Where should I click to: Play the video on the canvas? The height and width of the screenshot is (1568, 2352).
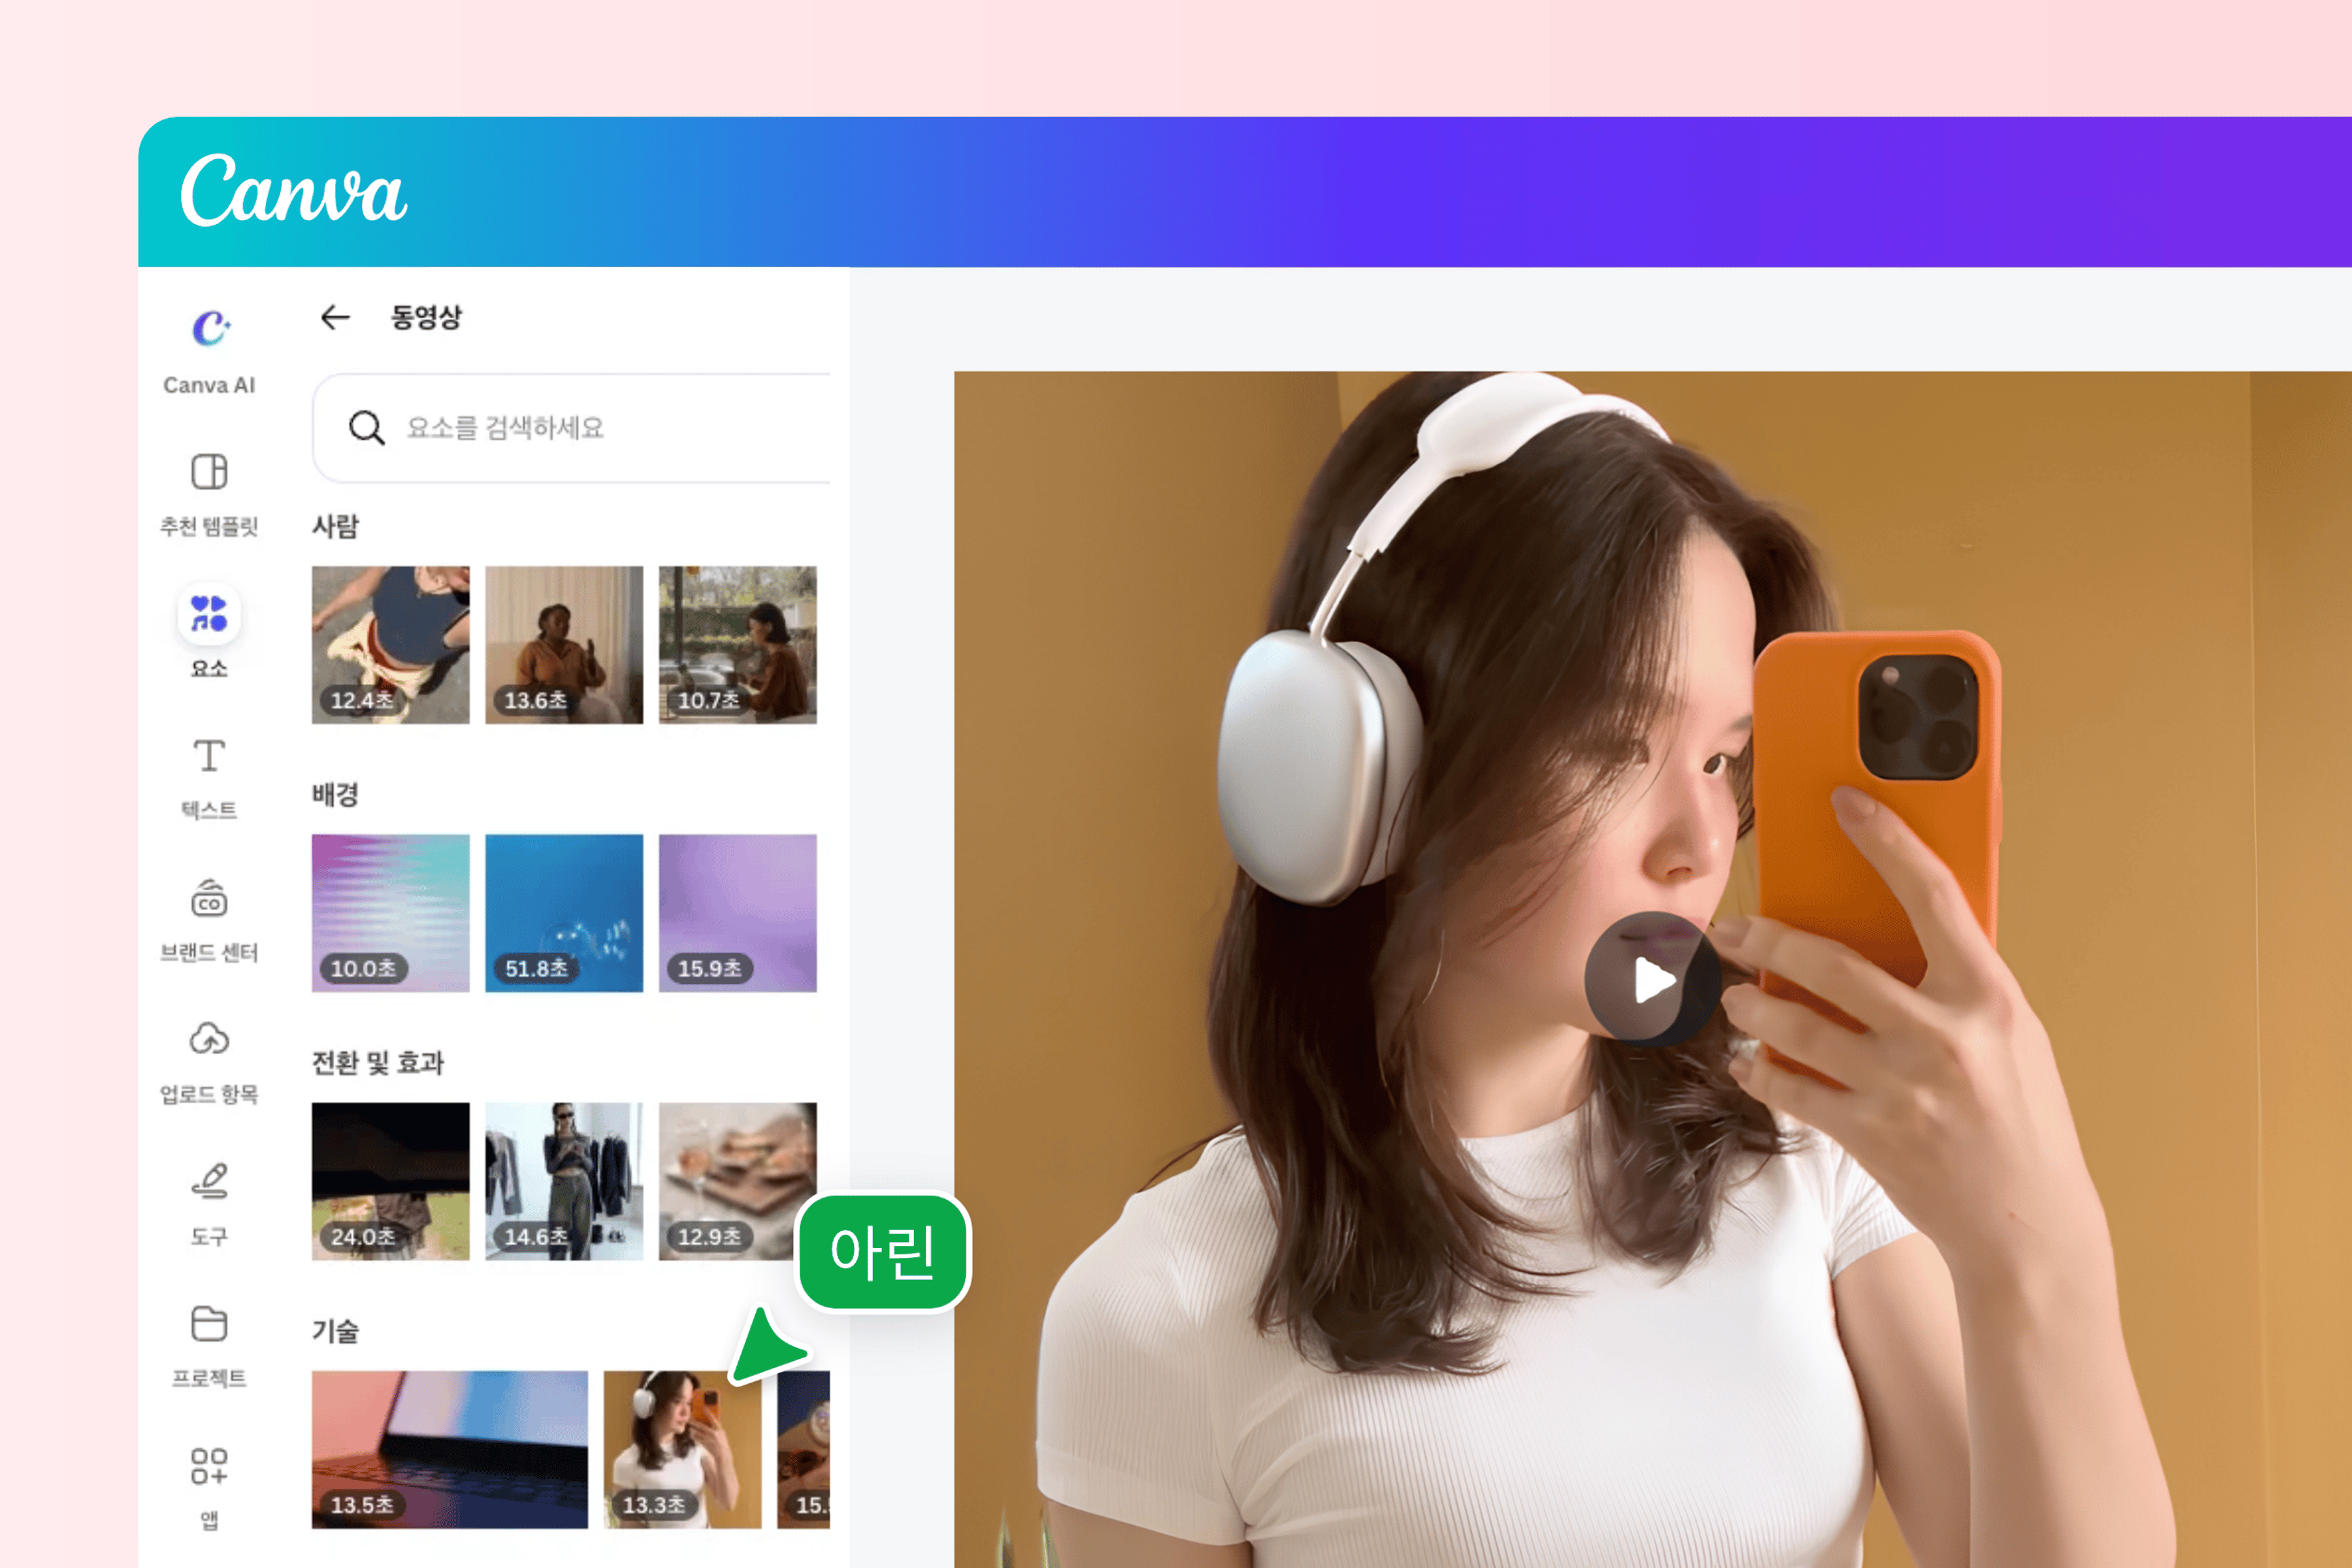[x=1653, y=979]
